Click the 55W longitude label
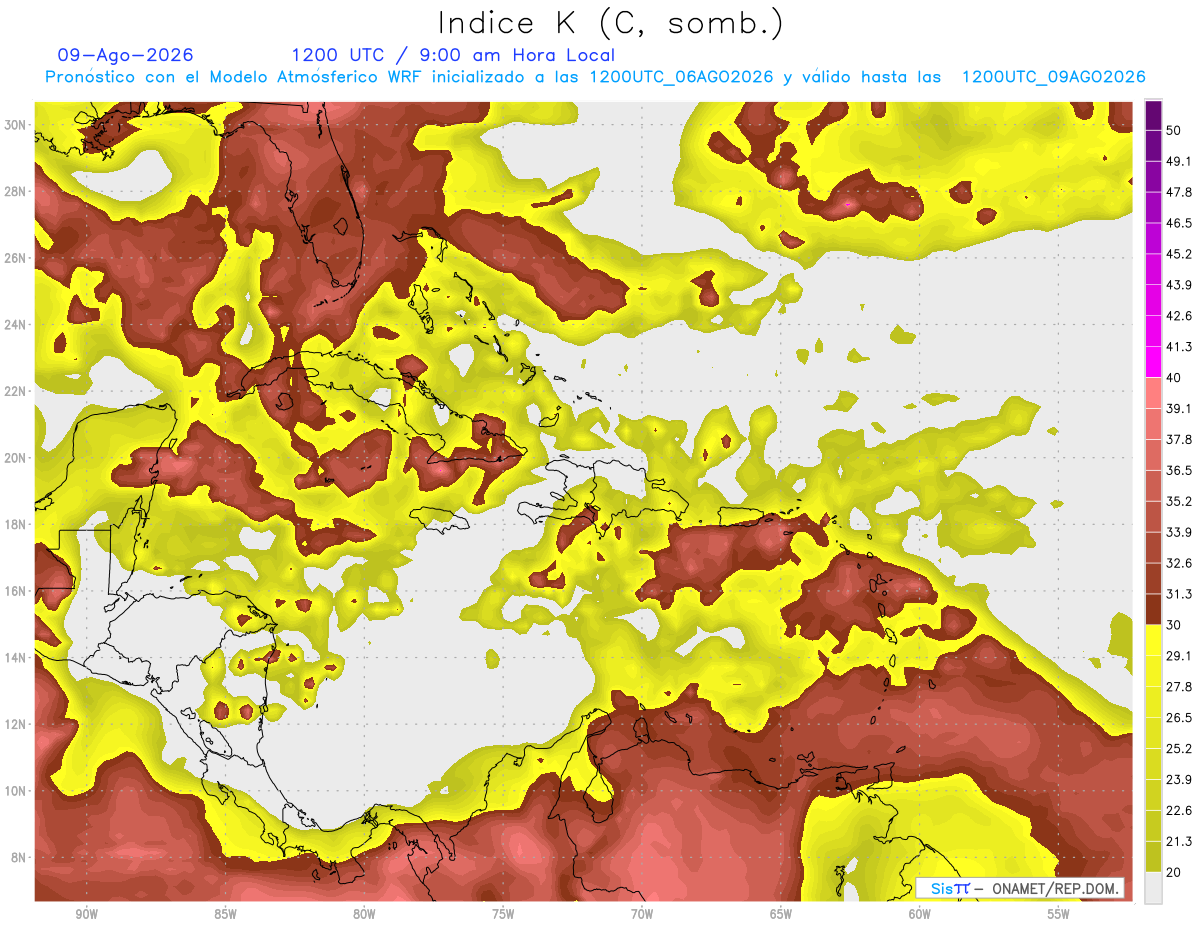This screenshot has width=1200, height=927. (1059, 914)
